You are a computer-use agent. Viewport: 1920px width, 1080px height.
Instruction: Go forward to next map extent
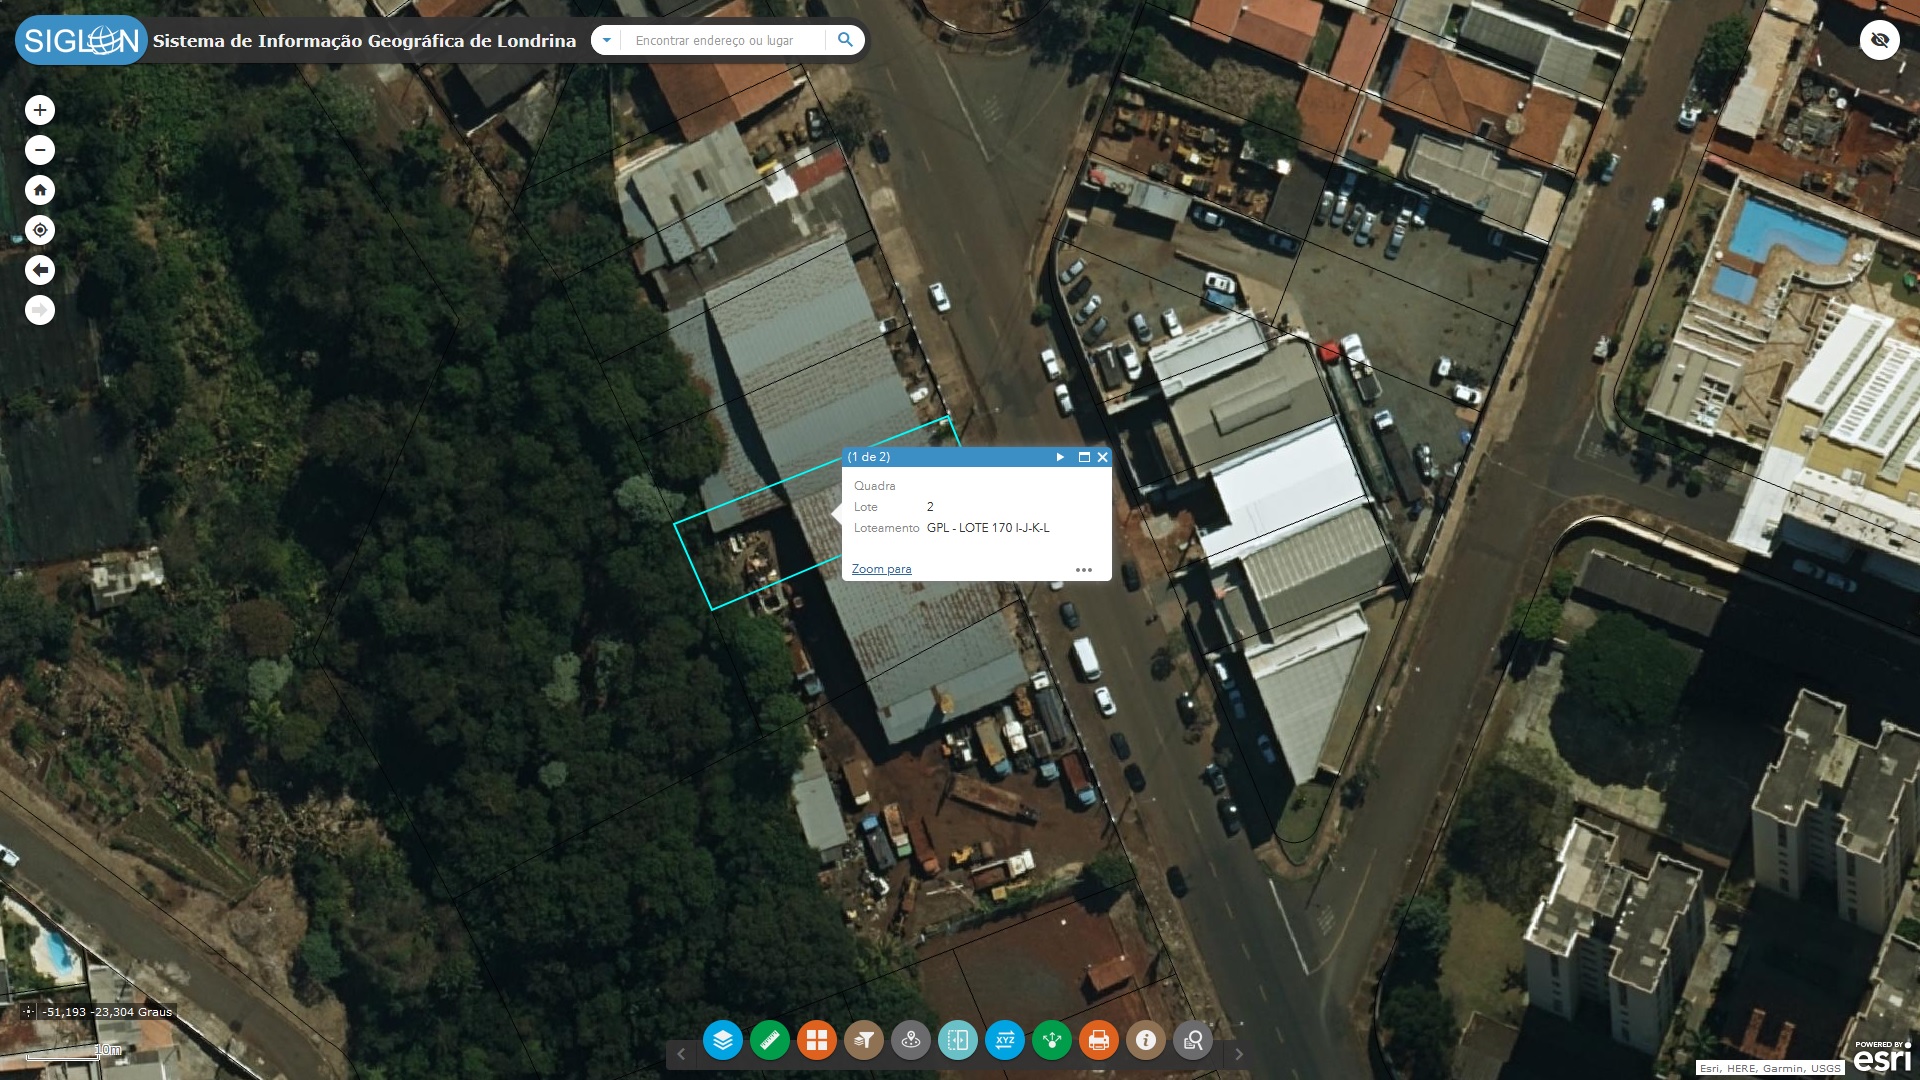pos(40,310)
